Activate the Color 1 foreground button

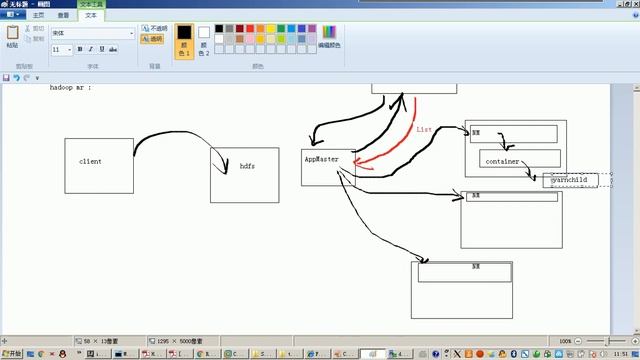pos(184,42)
